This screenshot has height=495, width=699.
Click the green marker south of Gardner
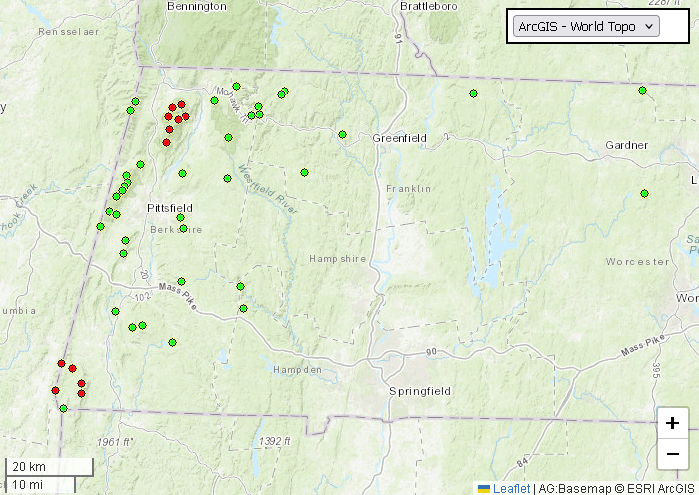pos(645,194)
